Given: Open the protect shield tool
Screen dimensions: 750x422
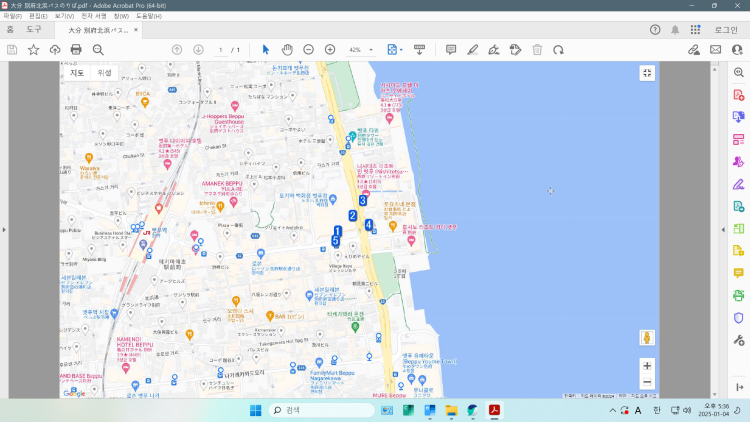Looking at the screenshot, I should coord(739,318).
